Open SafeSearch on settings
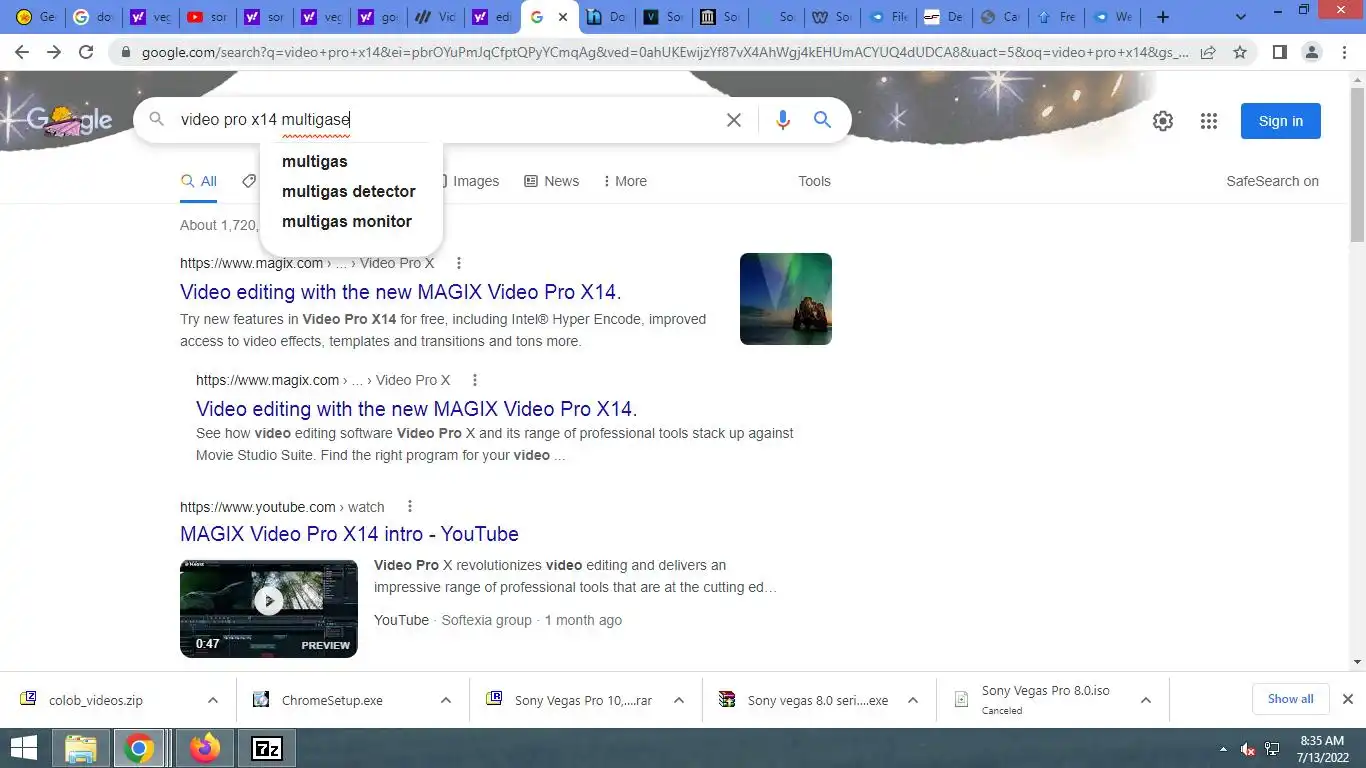Screen dimensions: 1366x768 coord(1272,181)
